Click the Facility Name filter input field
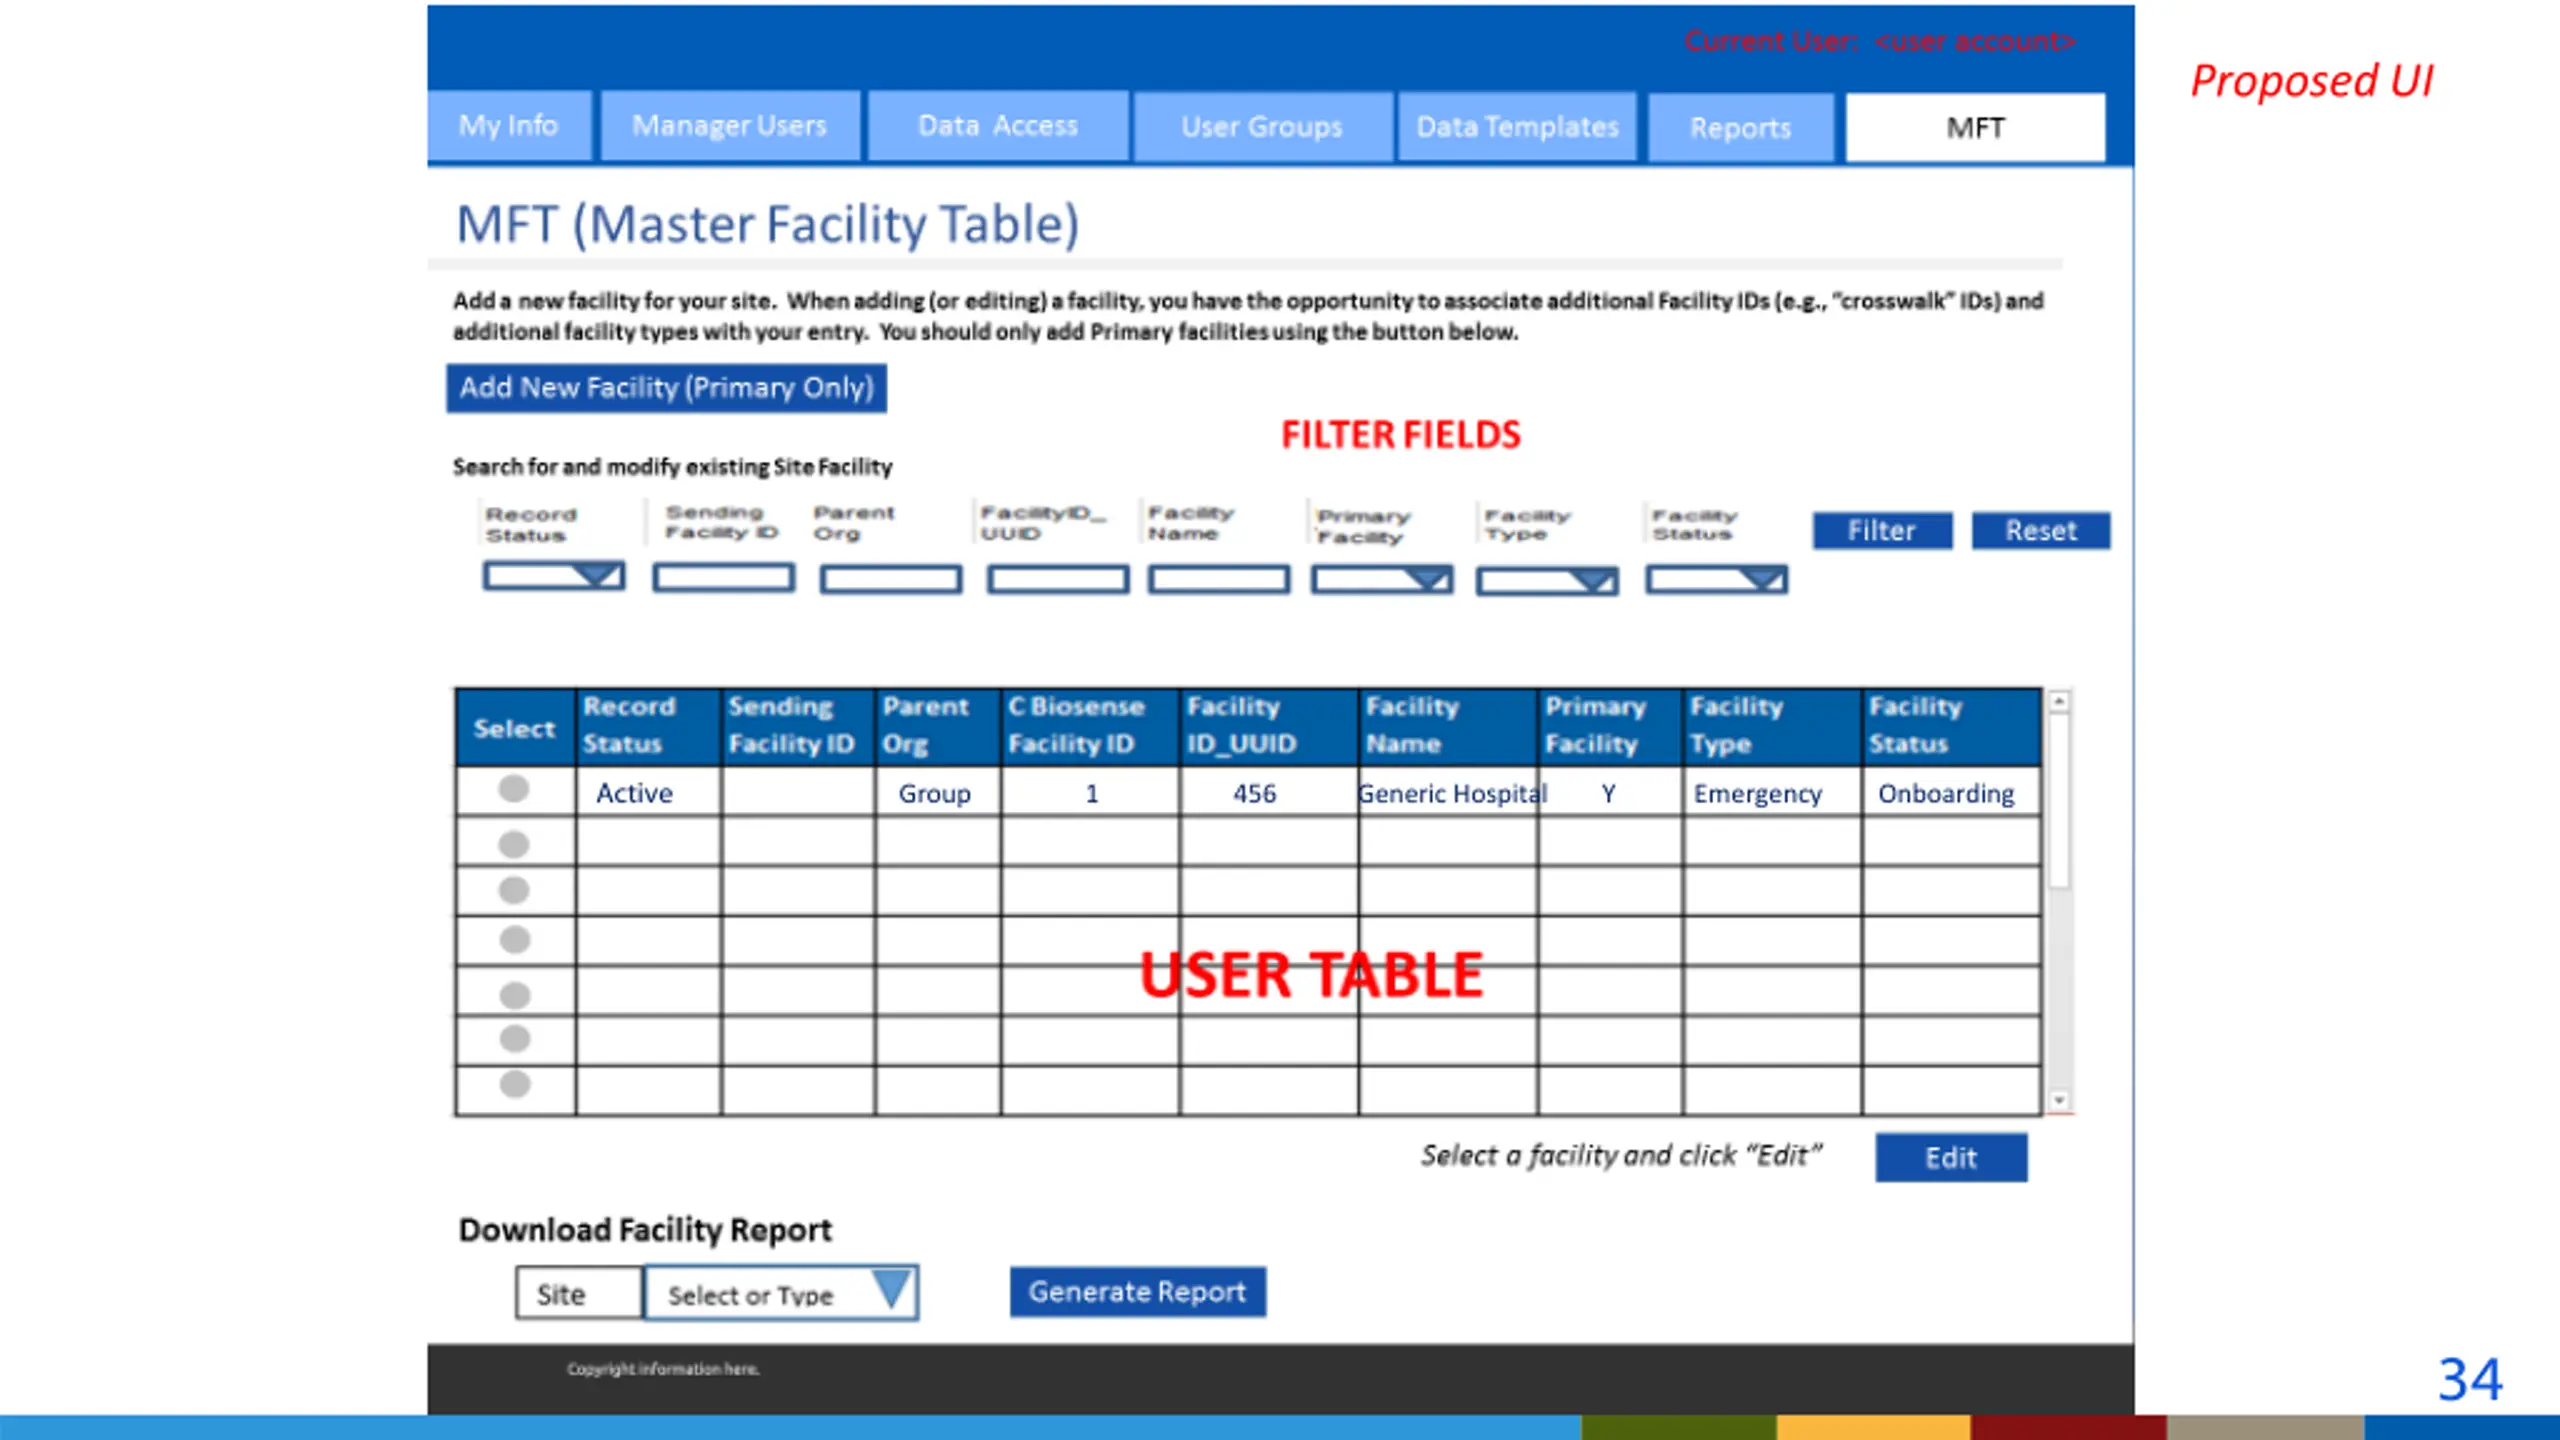This screenshot has width=2560, height=1440. (x=1218, y=579)
